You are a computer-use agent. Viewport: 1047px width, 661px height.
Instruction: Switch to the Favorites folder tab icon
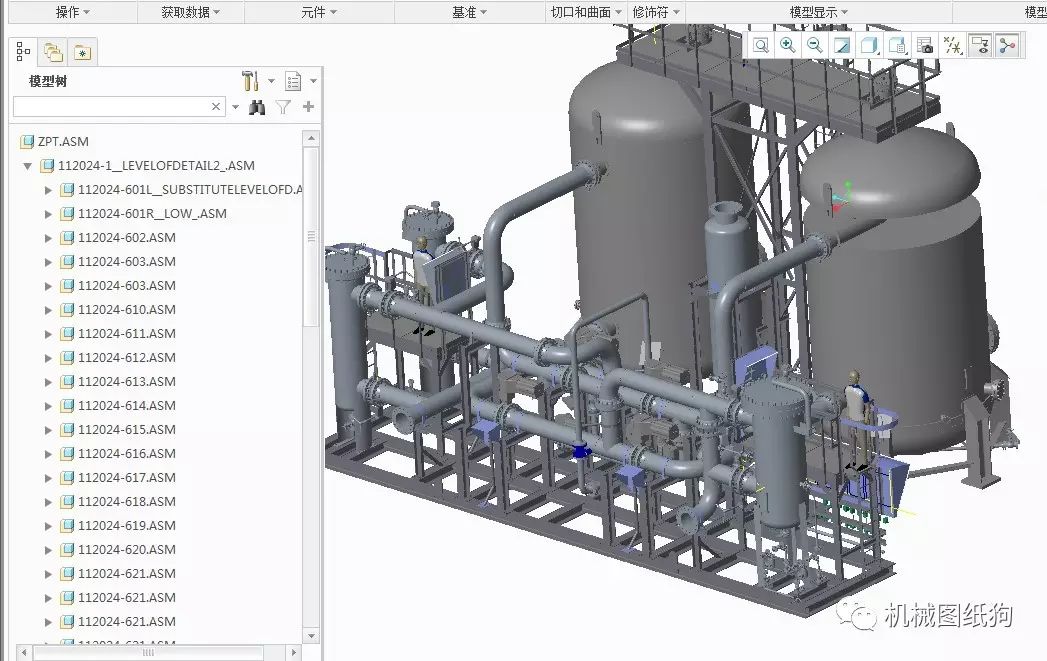coord(82,52)
